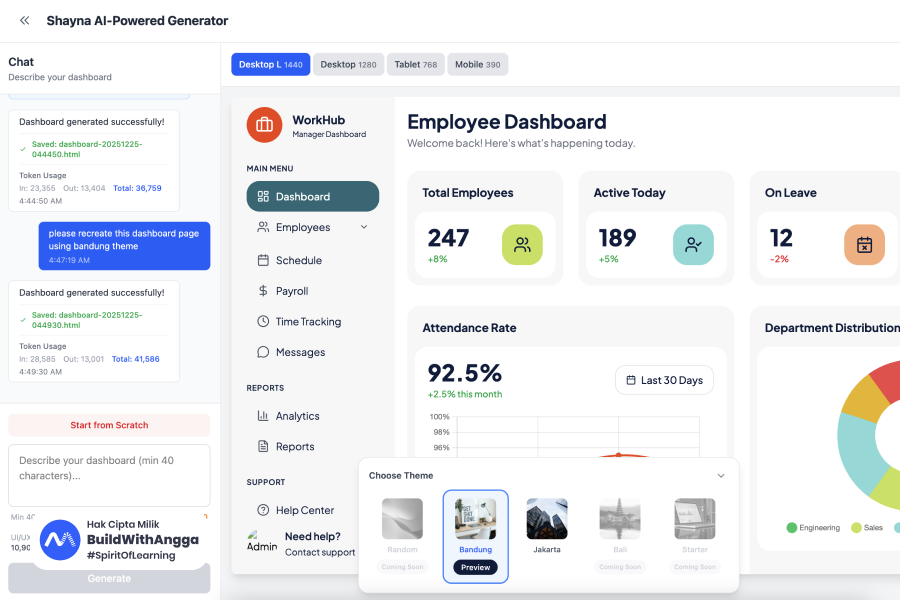Screen dimensions: 900x600
Task: Click the WorkHub logo icon
Action: click(264, 124)
